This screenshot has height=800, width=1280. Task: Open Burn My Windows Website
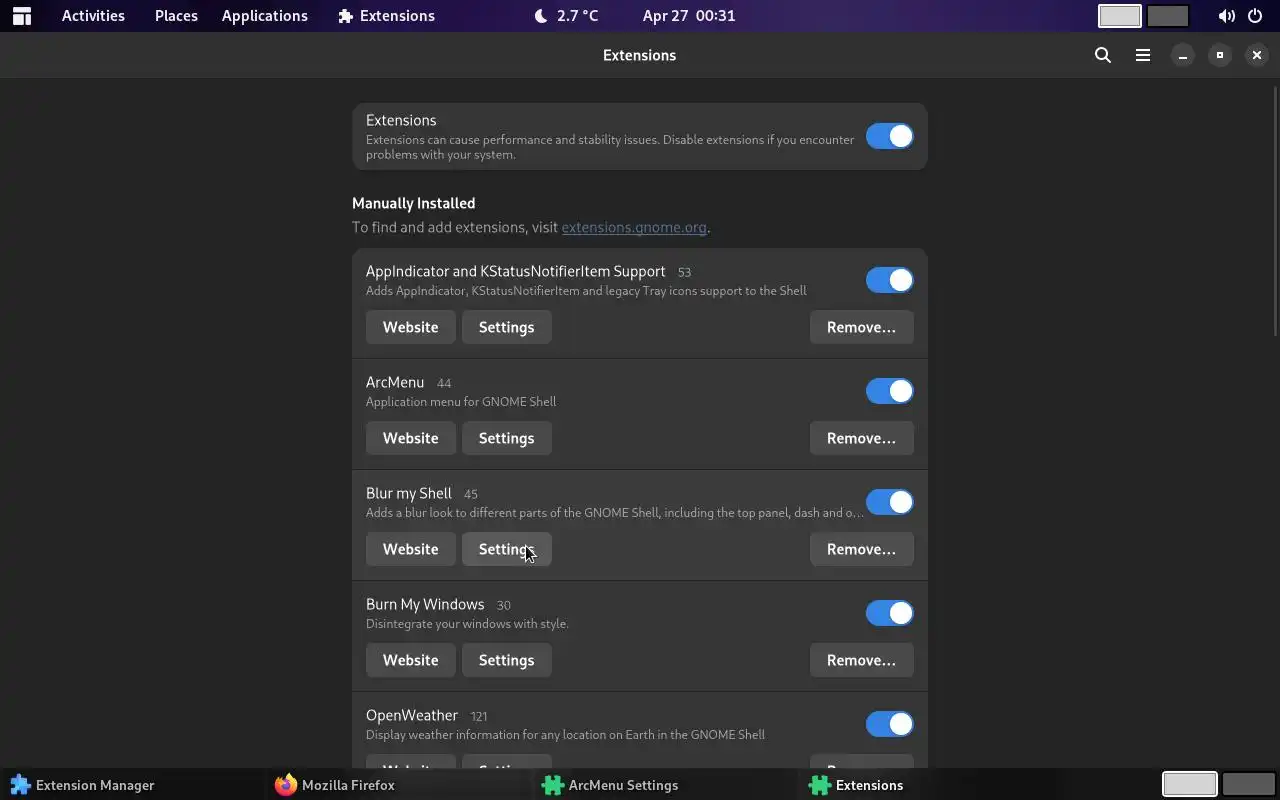[x=410, y=660]
